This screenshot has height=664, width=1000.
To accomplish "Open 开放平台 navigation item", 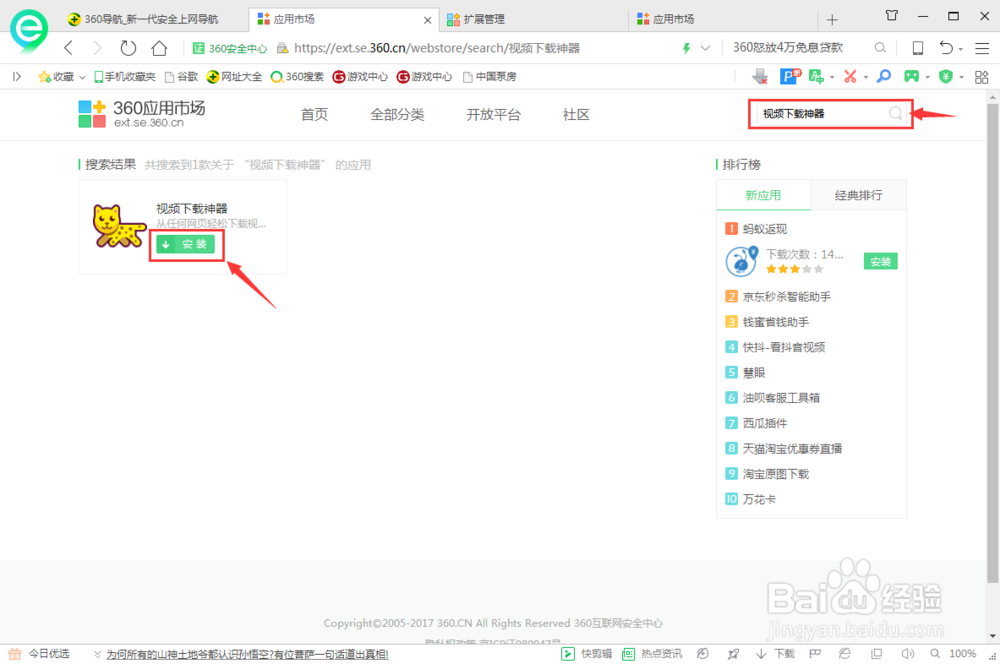I will pos(494,115).
